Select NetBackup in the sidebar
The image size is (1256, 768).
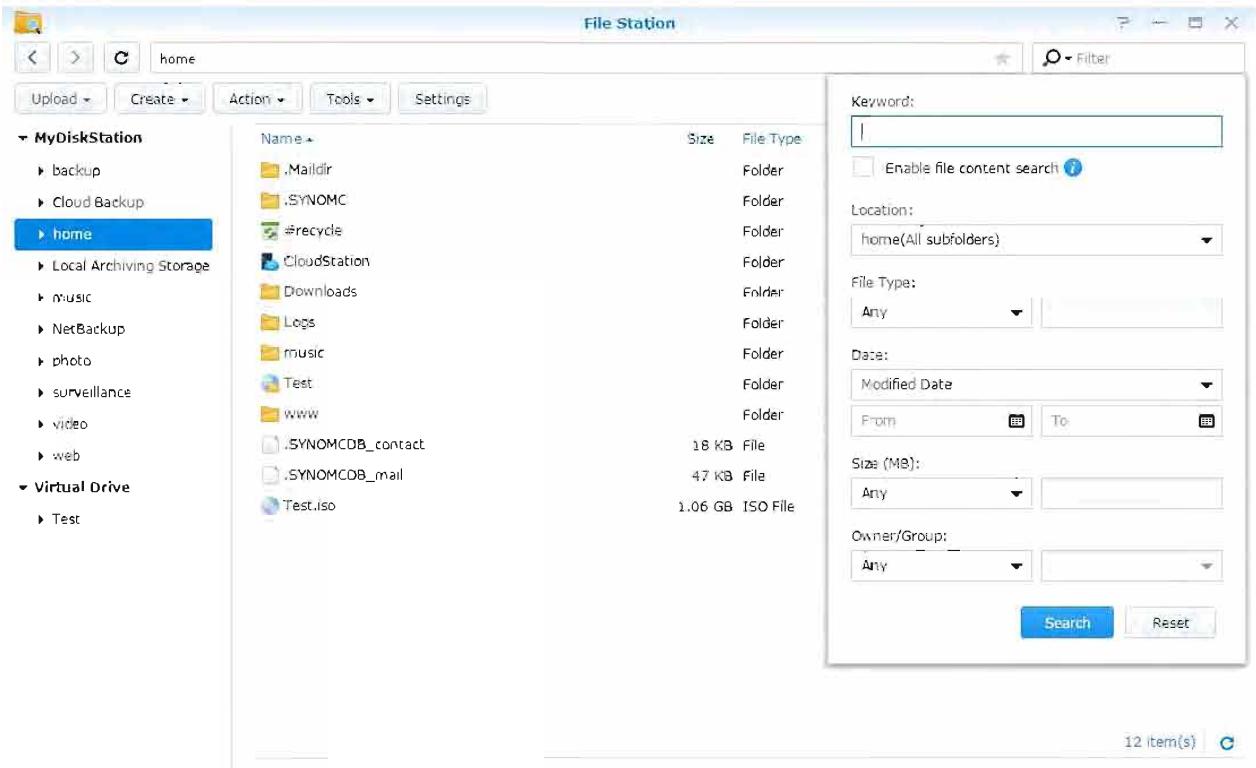88,329
